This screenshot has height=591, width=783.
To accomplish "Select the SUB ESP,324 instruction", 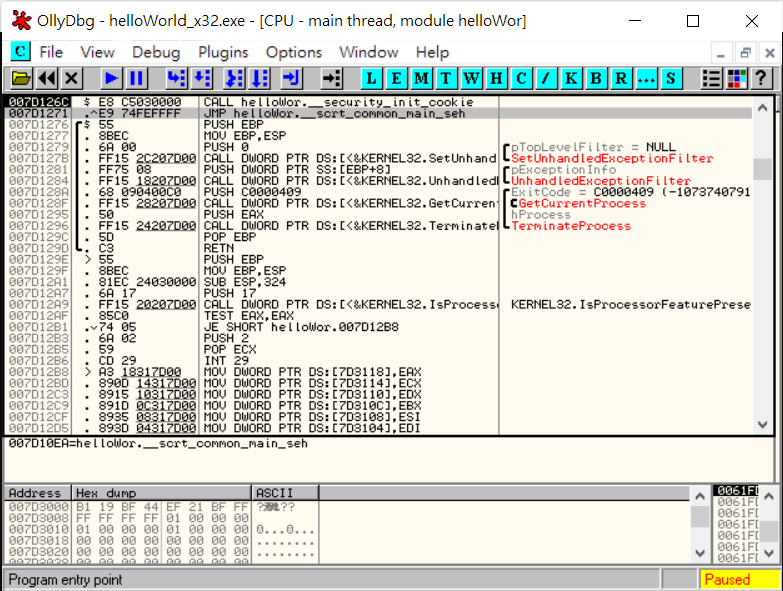I will coord(245,282).
